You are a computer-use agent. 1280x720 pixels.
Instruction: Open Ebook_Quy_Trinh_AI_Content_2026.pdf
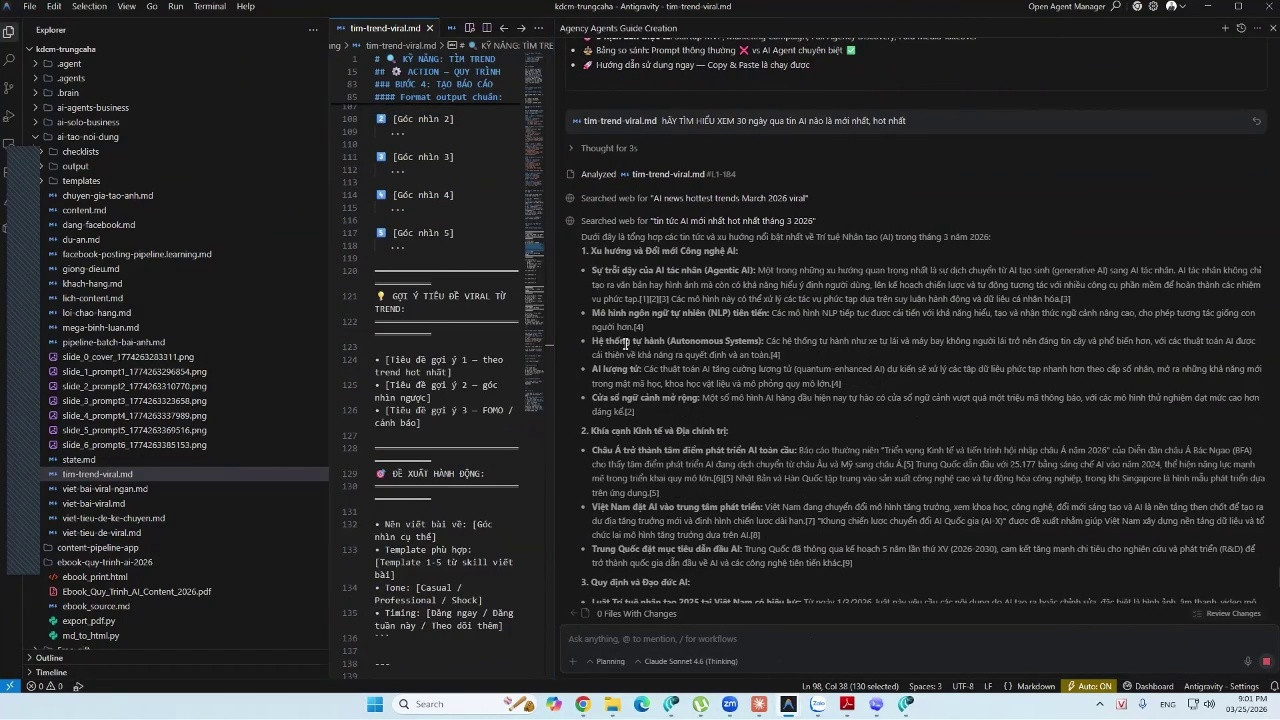[136, 591]
